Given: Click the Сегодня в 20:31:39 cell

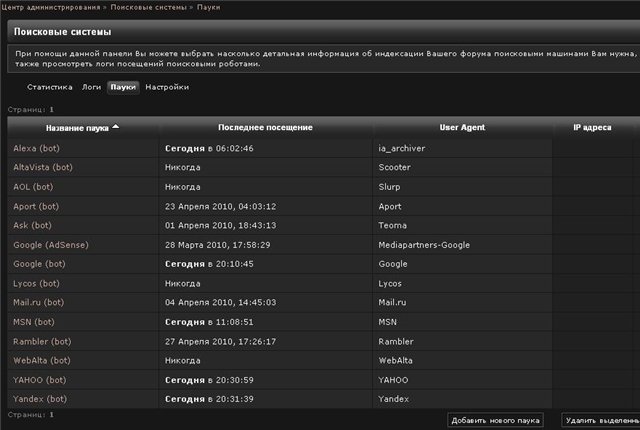Looking at the screenshot, I should [x=265, y=399].
